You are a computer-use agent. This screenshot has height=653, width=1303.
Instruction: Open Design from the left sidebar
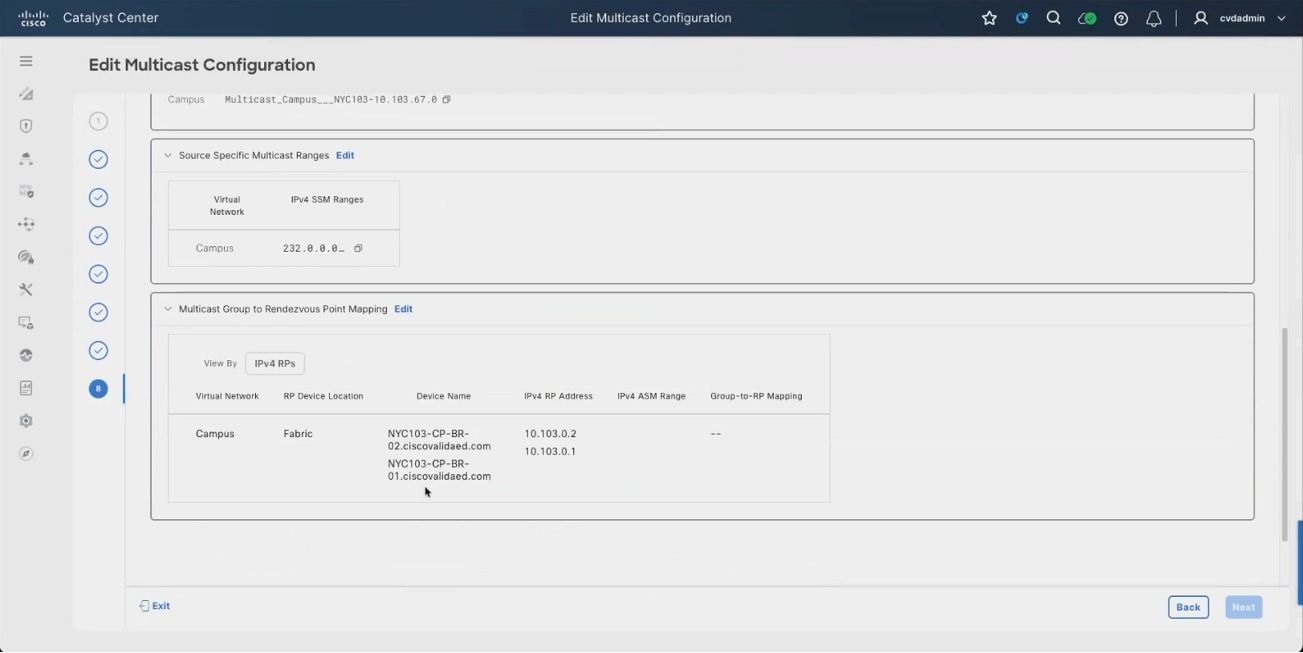coord(26,94)
